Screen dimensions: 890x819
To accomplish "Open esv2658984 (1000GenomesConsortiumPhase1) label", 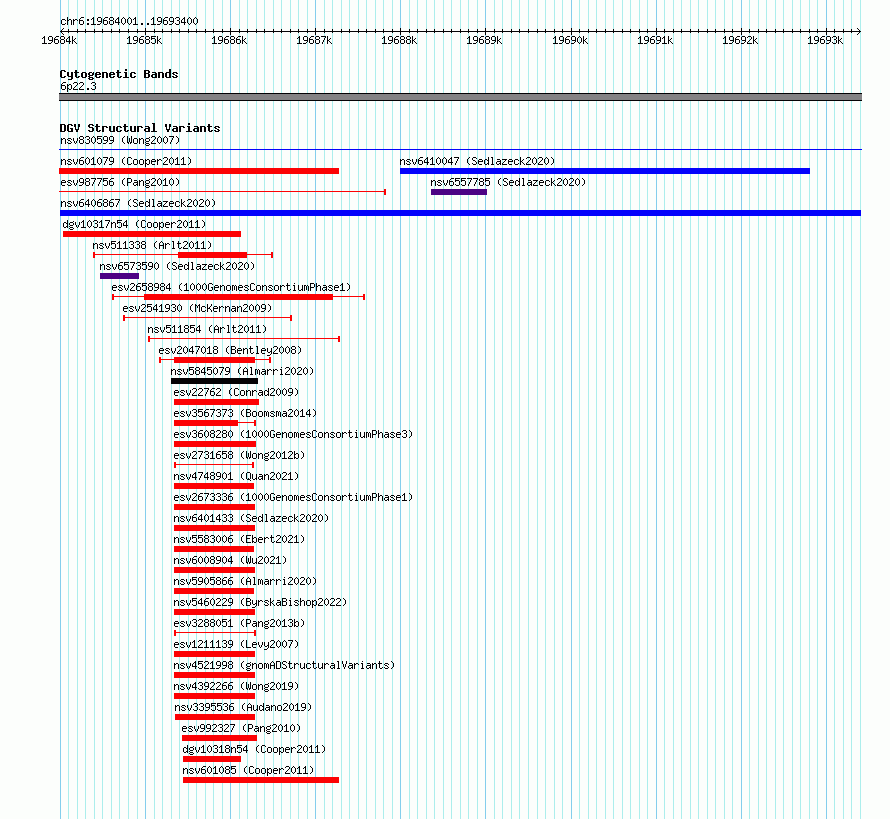I will click(x=231, y=287).
